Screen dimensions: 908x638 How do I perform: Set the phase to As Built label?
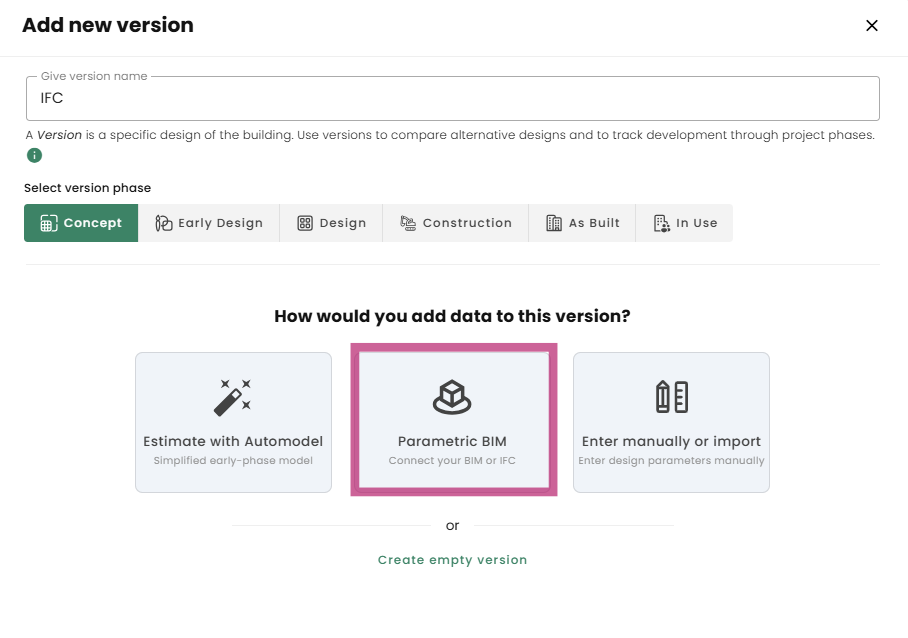(x=594, y=223)
